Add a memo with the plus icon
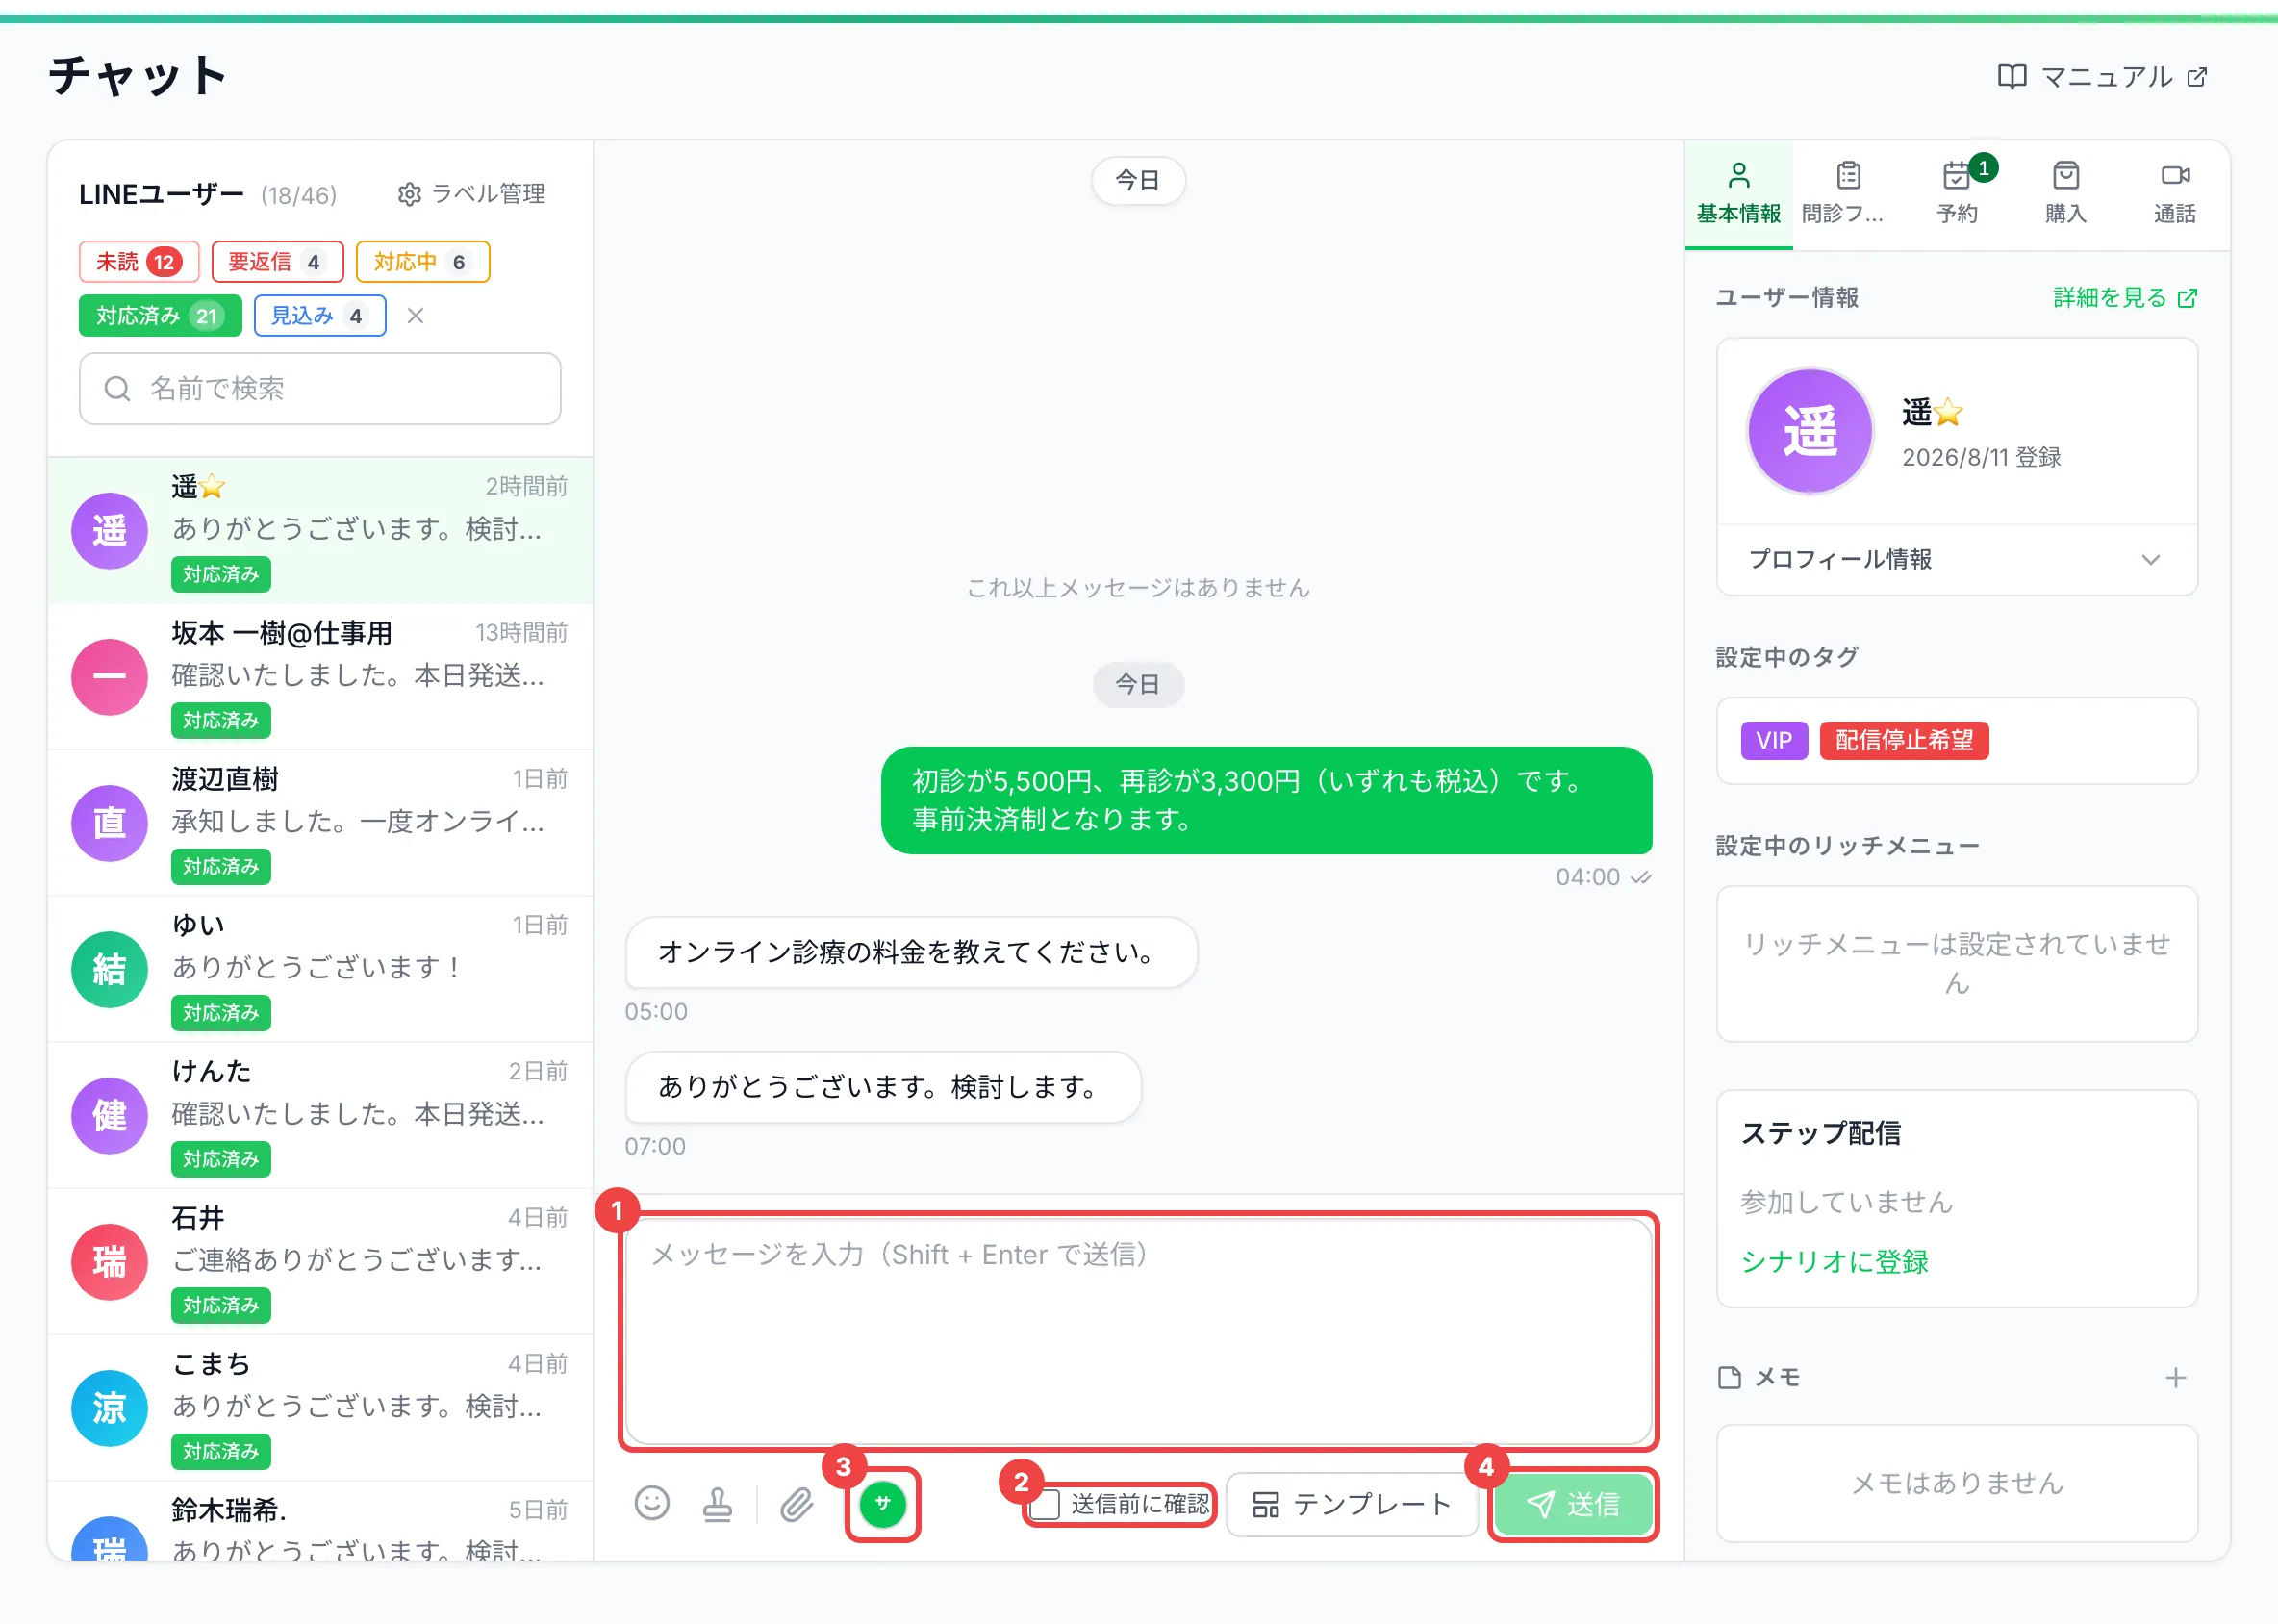2278x1624 pixels. 2175,1378
